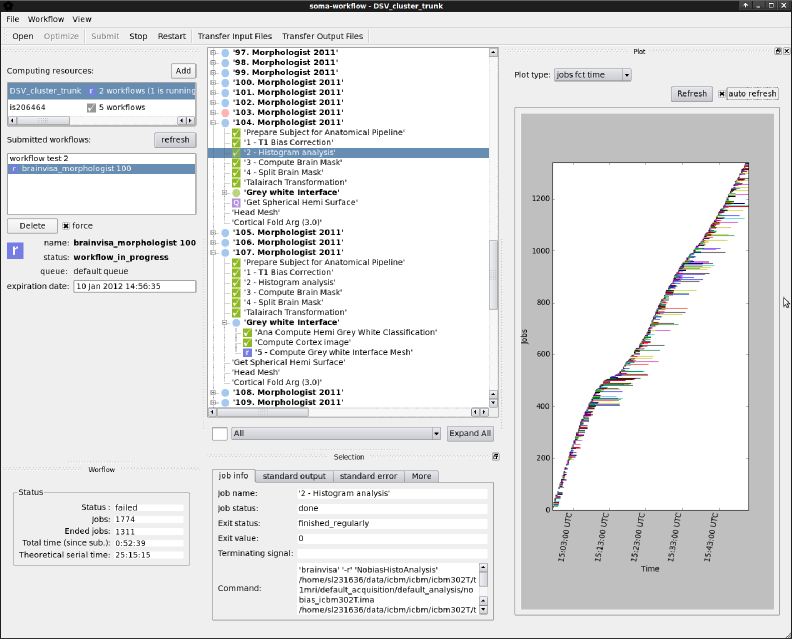
Task: Click running 'r' icon next to DSV_cluster_trunk workflows
Action: 92,91
